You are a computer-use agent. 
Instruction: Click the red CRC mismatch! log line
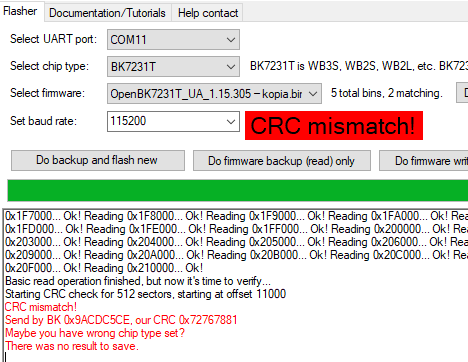tap(41, 307)
